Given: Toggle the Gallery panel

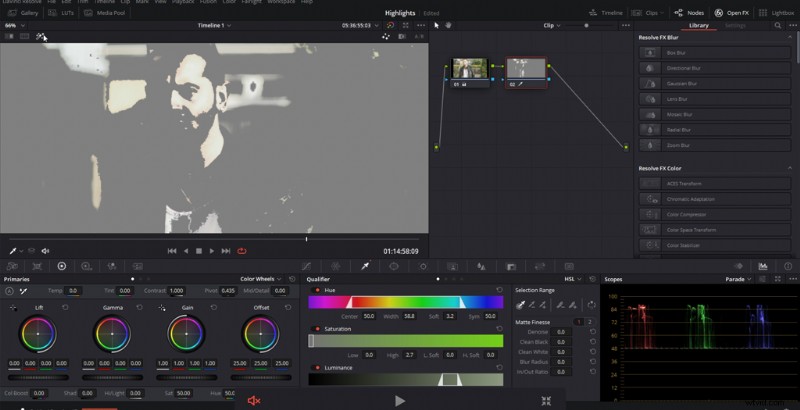Looking at the screenshot, I should tap(23, 13).
